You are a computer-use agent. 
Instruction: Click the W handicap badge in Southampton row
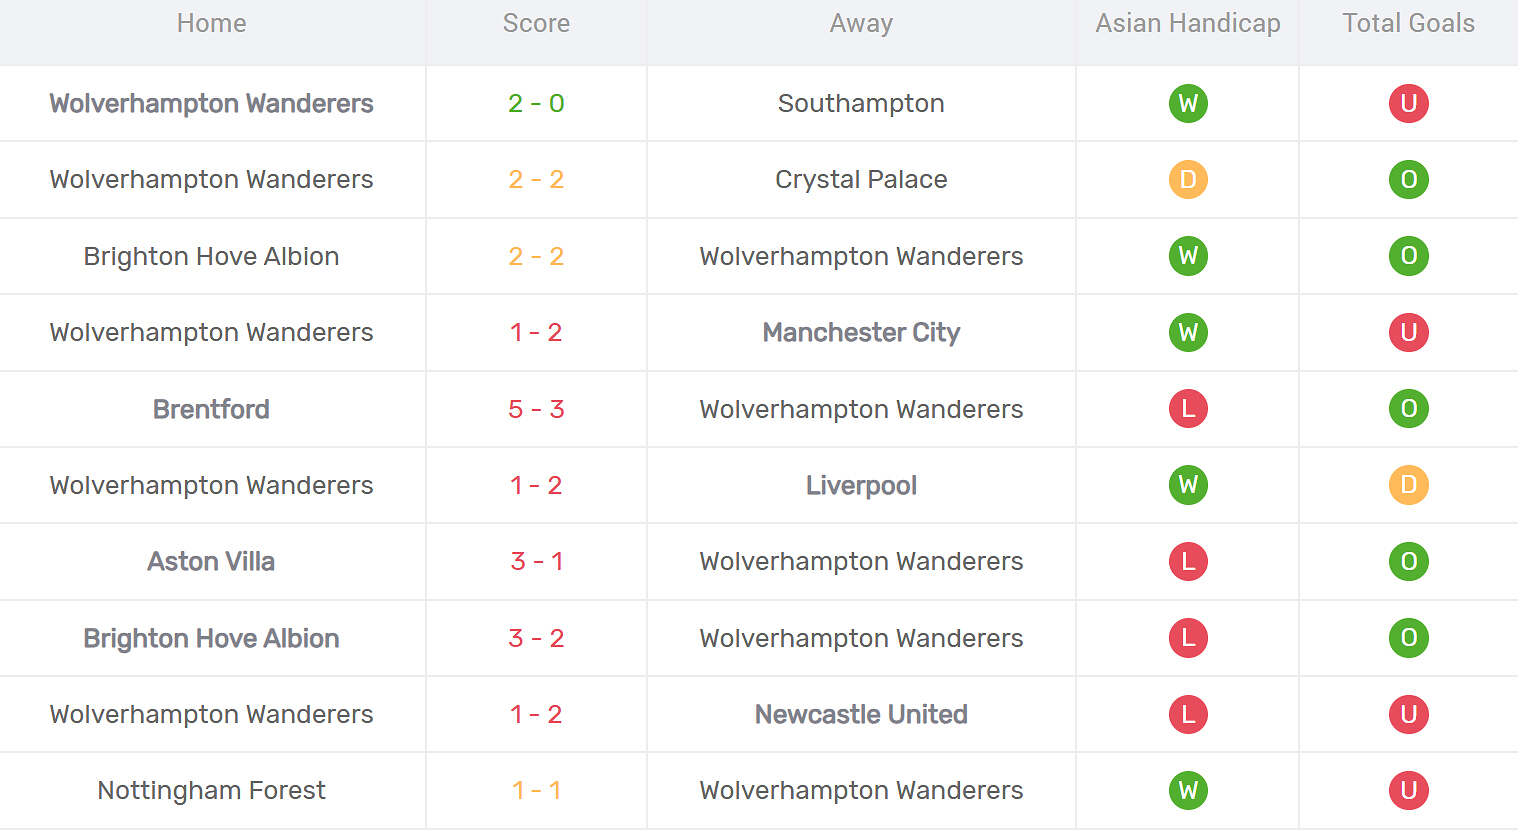point(1188,103)
